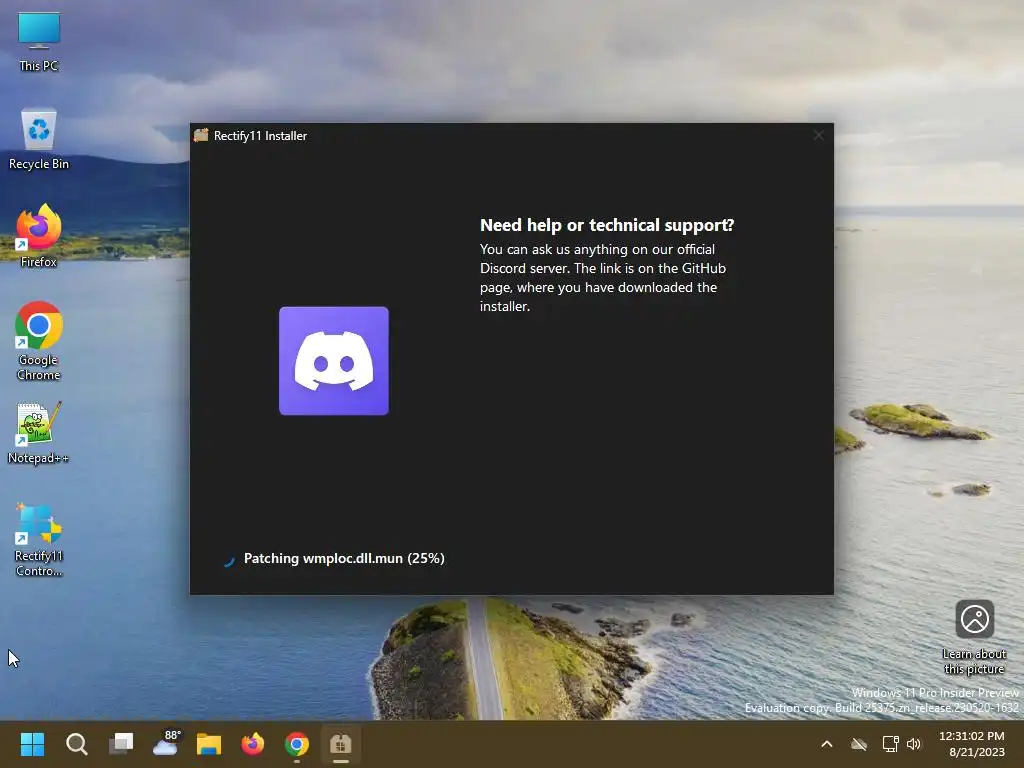
Task: Open File Explorer from the taskbar
Action: click(209, 744)
